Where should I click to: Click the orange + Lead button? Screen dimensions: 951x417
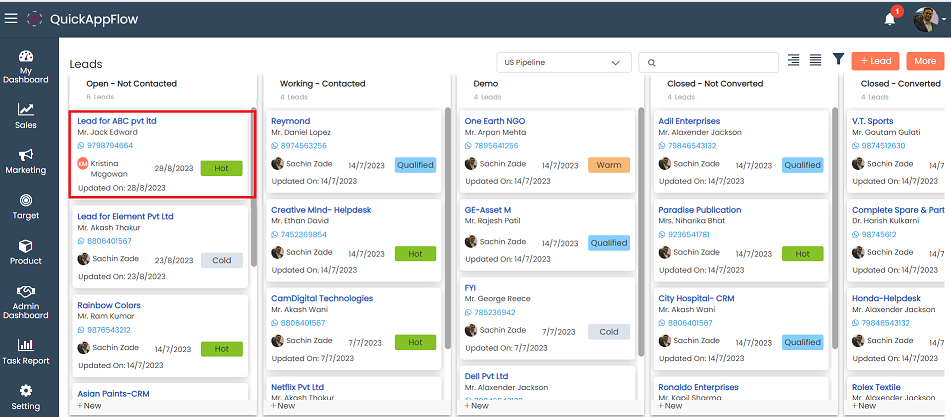(x=875, y=61)
